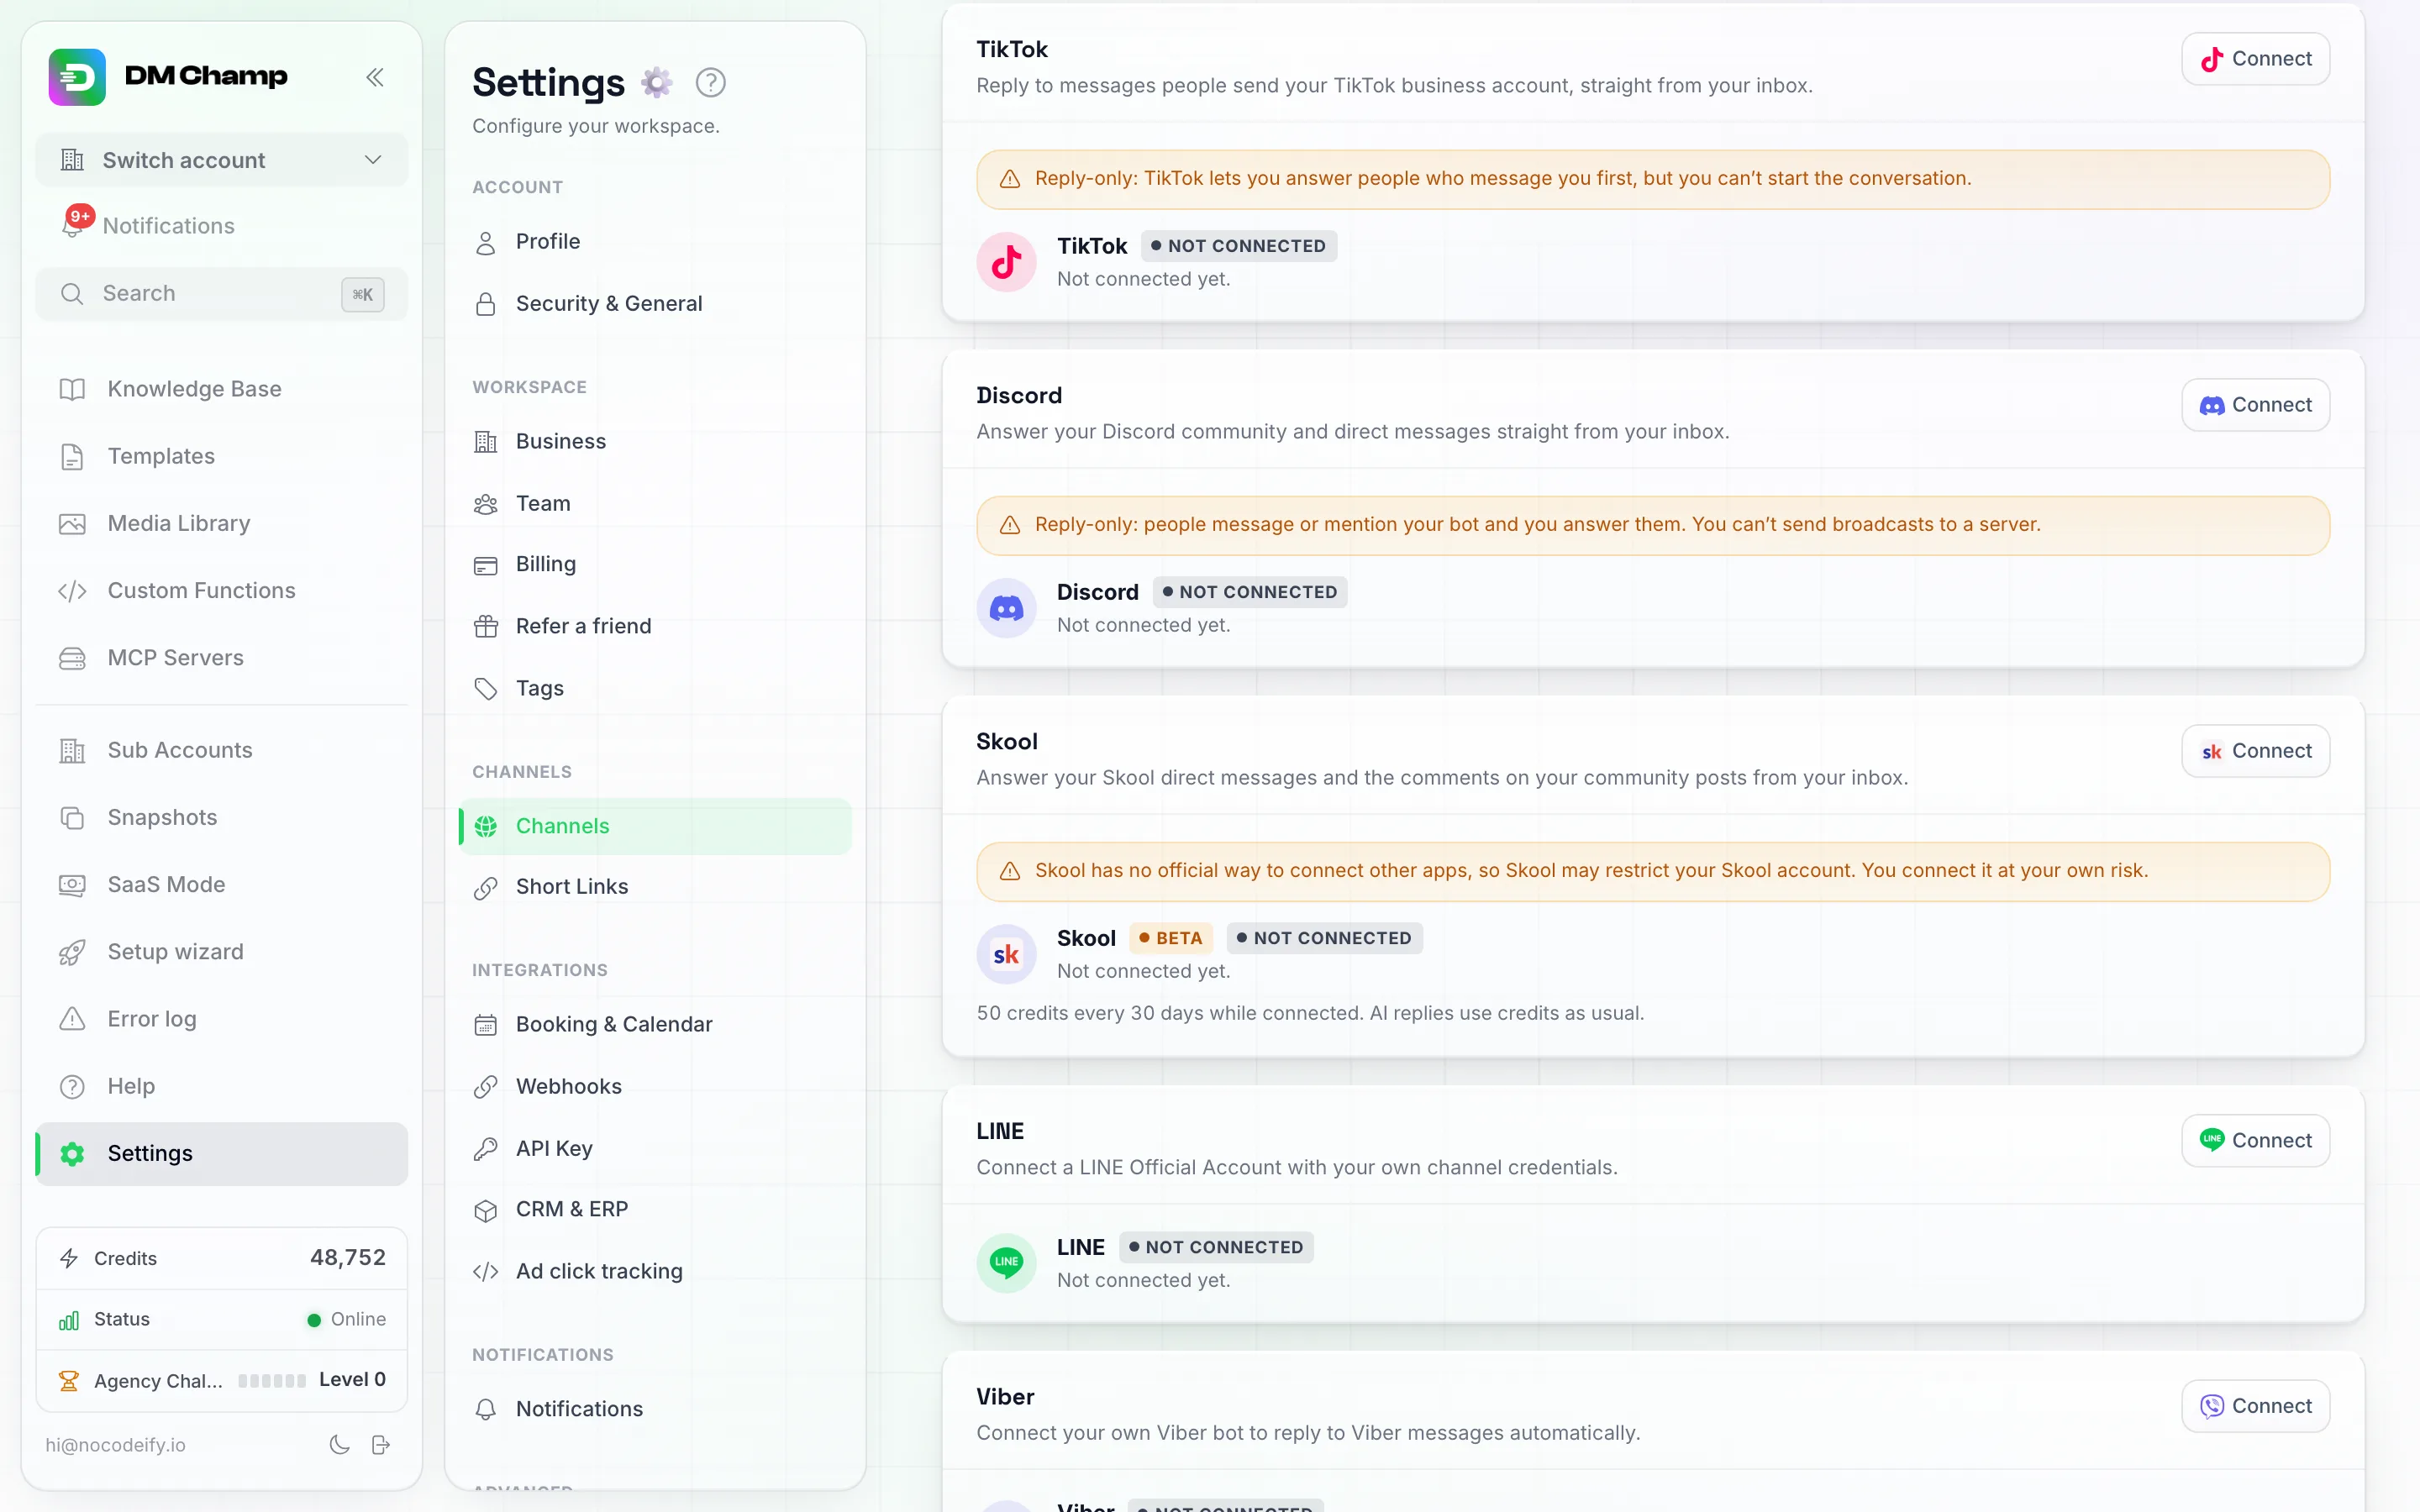Viewport: 2420px width, 1512px height.
Task: Go to Media Library
Action: point(222,523)
